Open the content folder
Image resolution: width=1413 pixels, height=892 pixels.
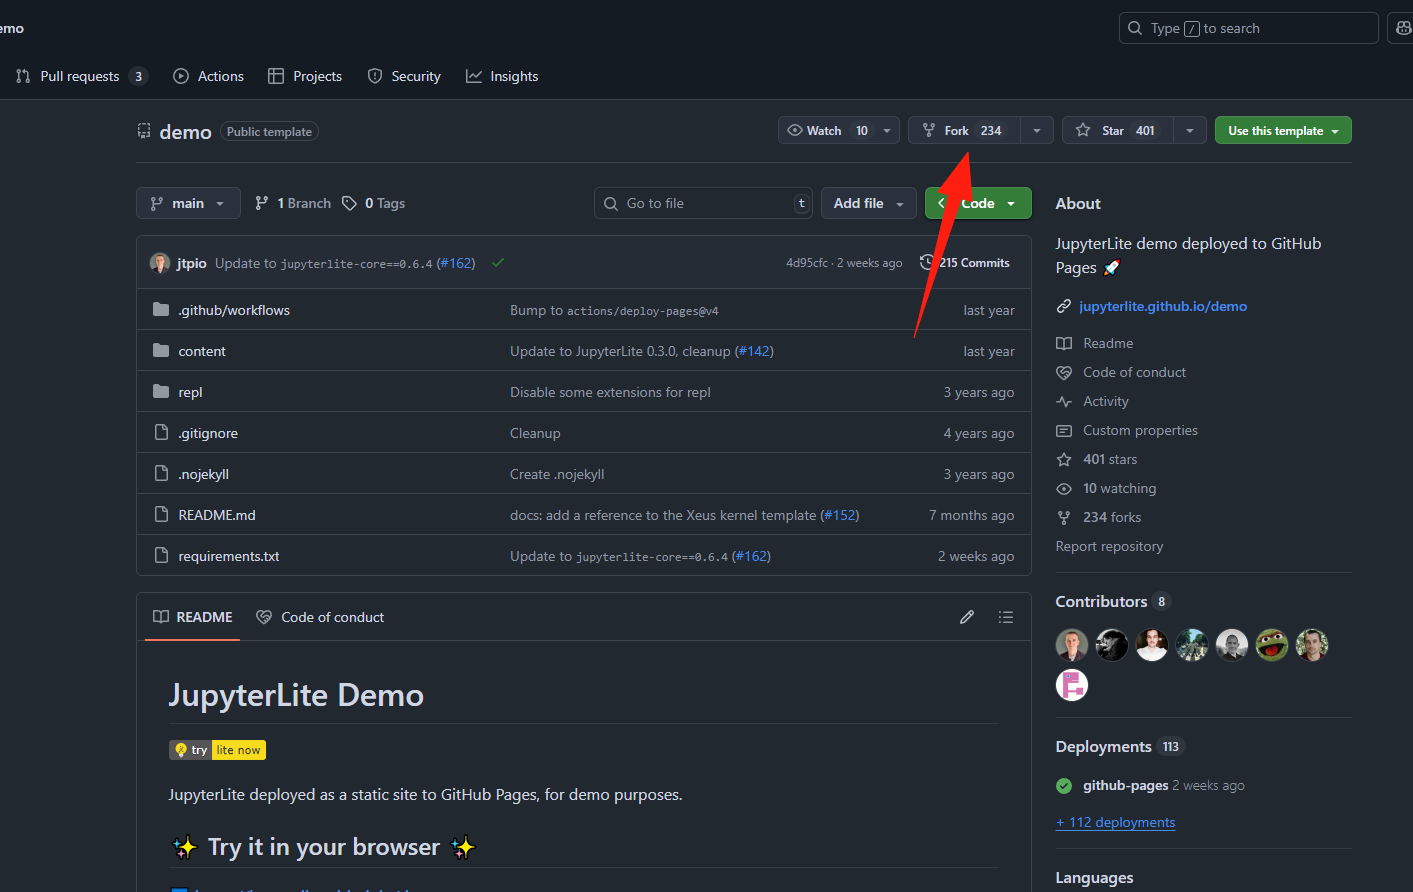pos(202,351)
